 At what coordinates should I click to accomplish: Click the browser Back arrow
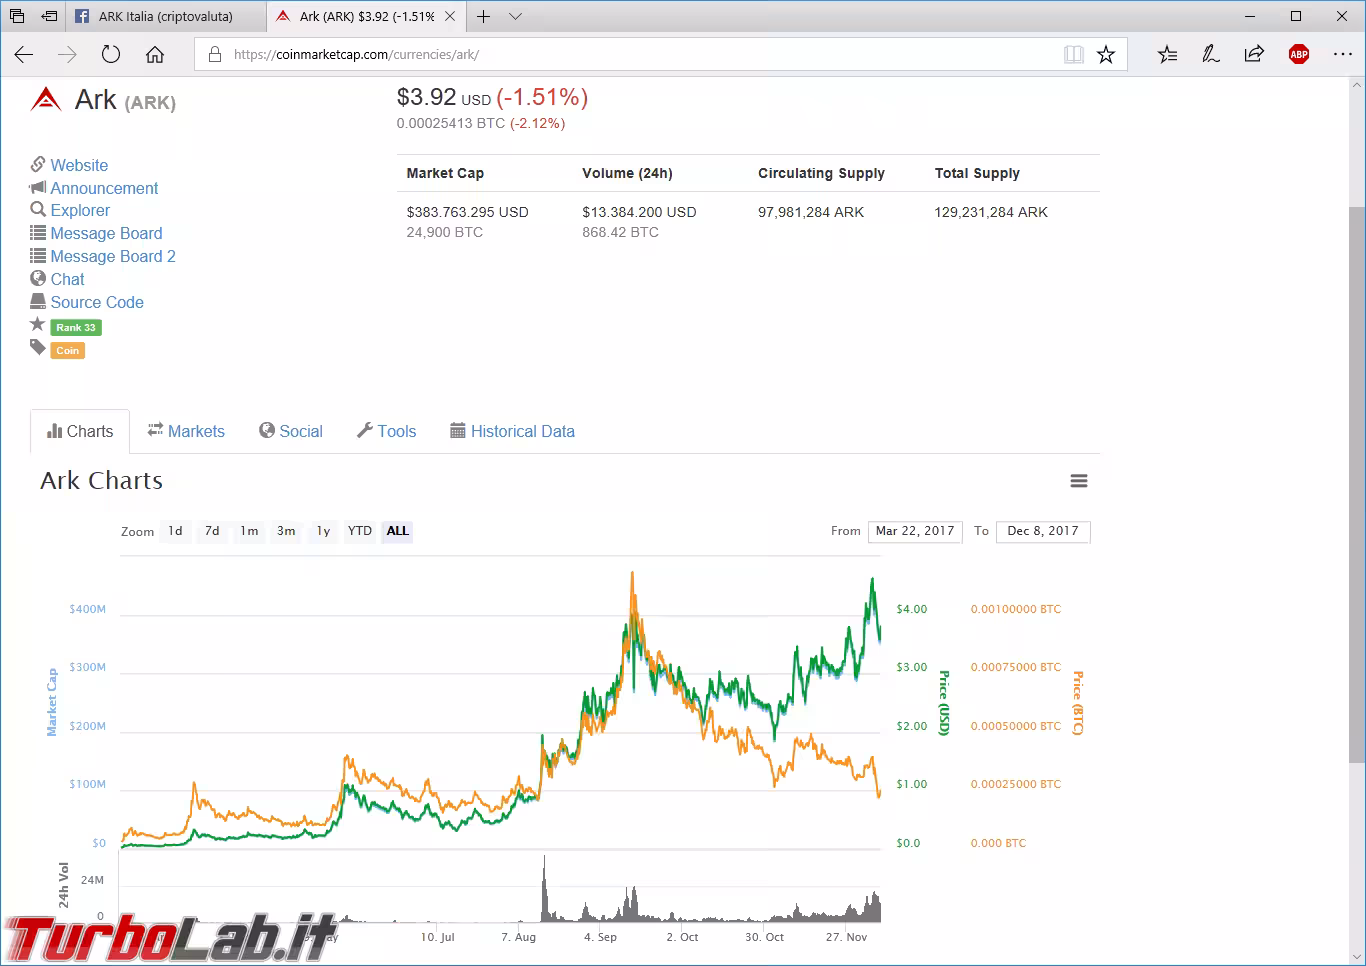point(24,55)
